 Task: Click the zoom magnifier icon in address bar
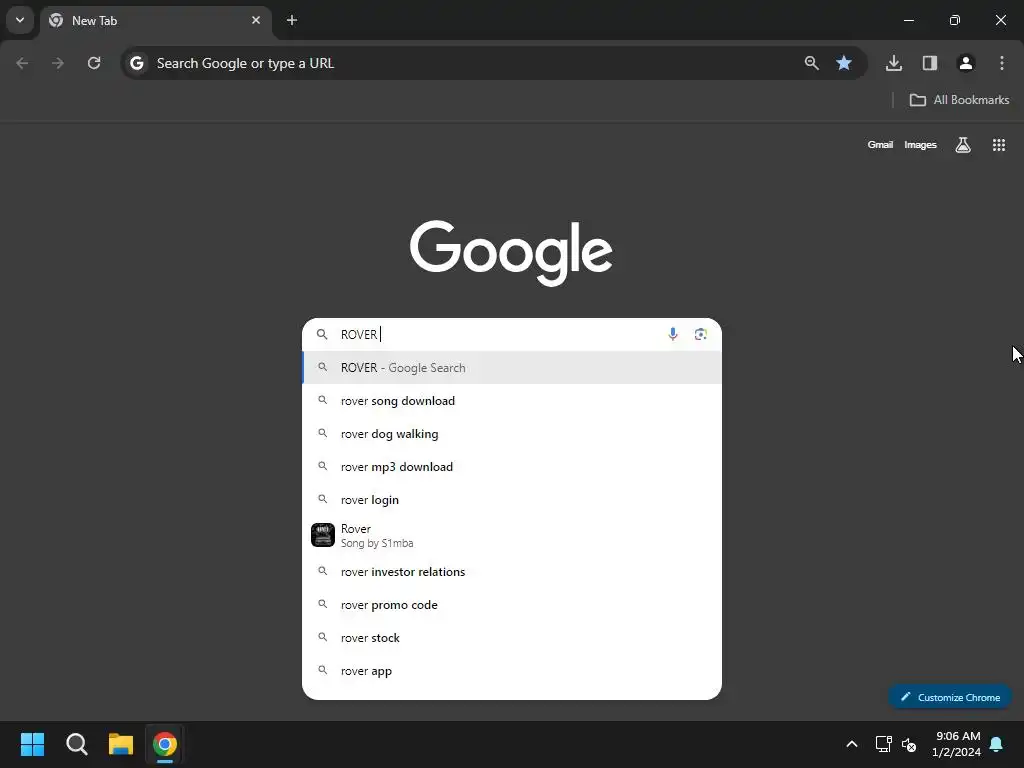[x=812, y=63]
